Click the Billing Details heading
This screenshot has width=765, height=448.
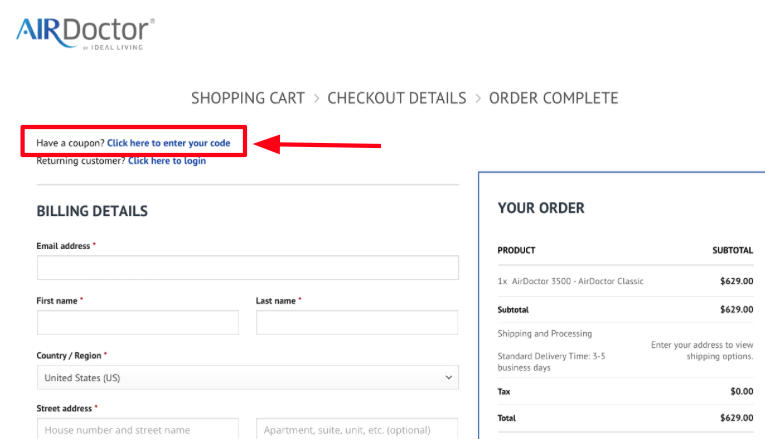tap(92, 211)
